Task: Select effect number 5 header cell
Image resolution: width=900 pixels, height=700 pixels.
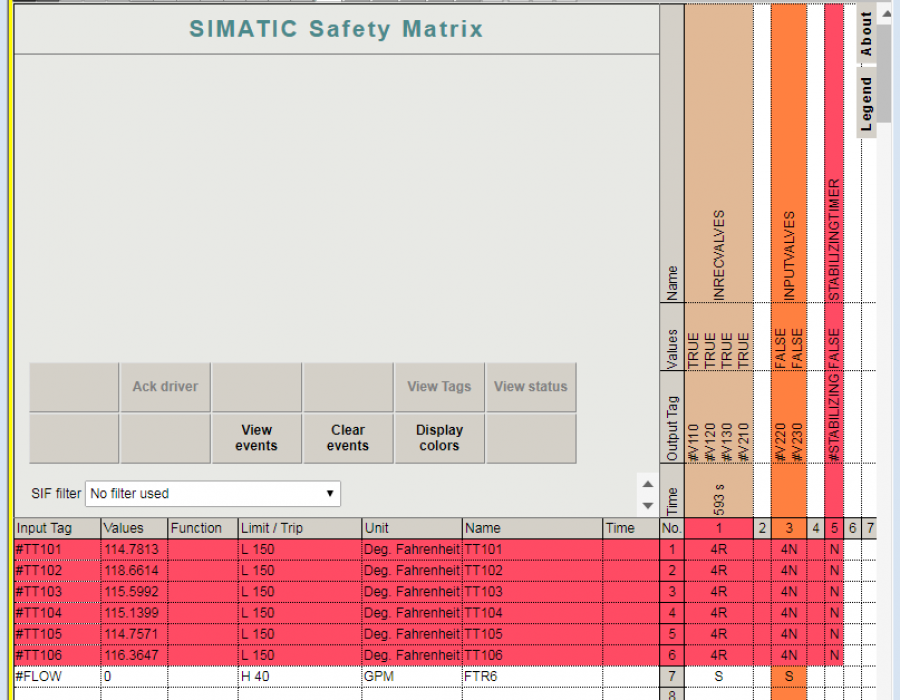Action: click(834, 528)
